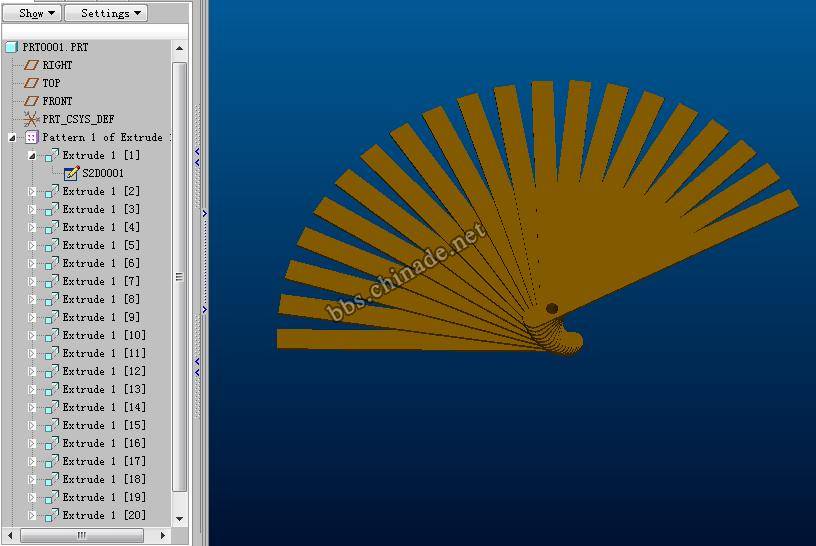Select the RIGHT datum plane icon
The image size is (816, 546).
click(x=31, y=65)
